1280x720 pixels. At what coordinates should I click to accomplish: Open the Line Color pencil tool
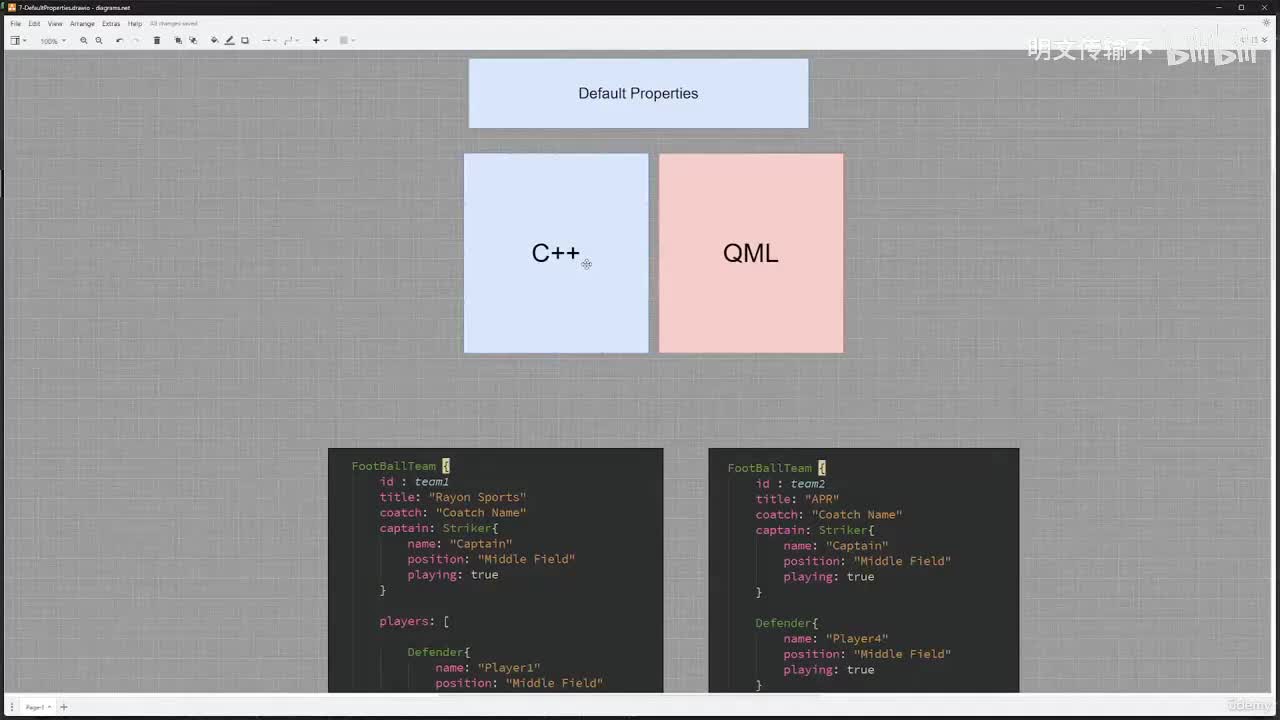(x=229, y=41)
